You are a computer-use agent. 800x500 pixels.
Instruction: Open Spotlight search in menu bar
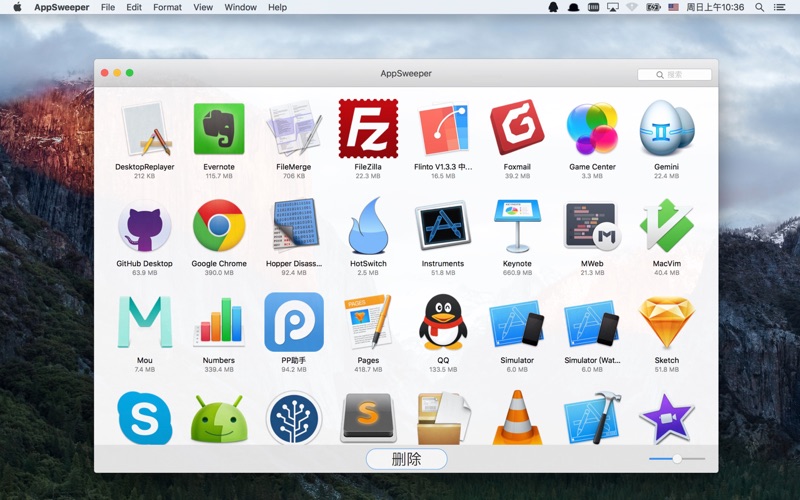pos(760,7)
